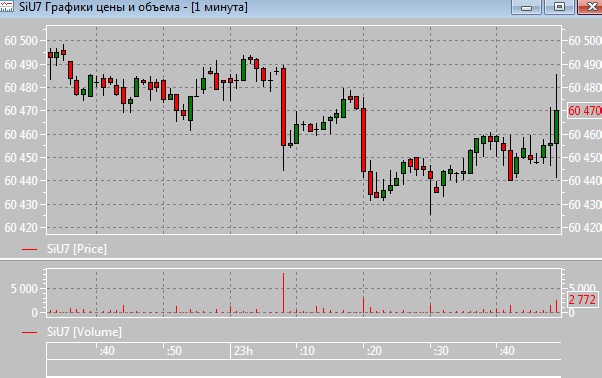Click the tallest red volume spike bar

pyautogui.click(x=283, y=293)
